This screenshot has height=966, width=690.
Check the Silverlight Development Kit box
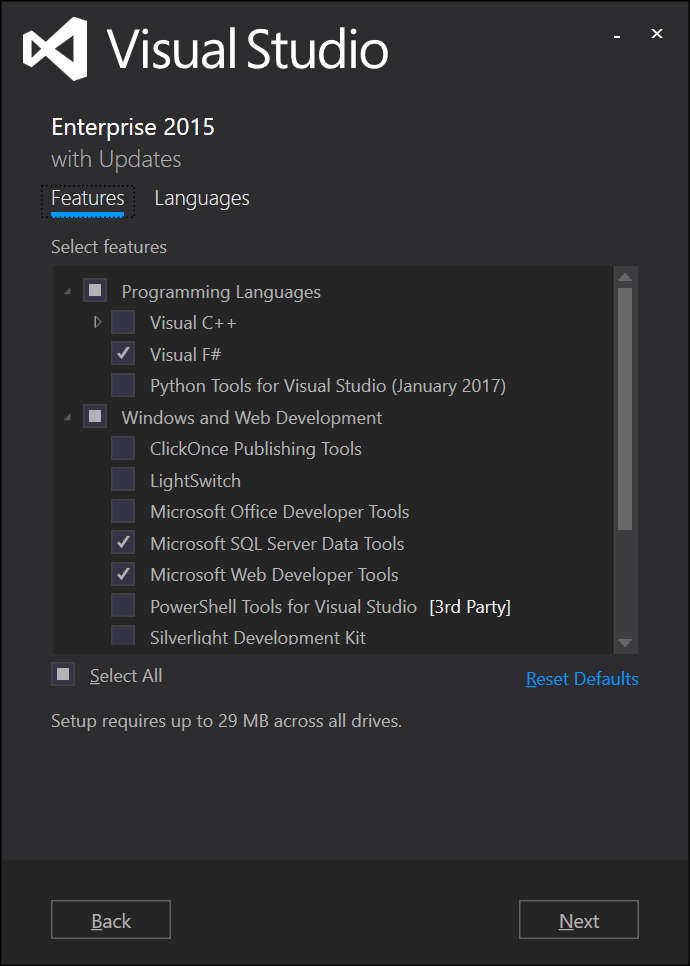click(123, 635)
